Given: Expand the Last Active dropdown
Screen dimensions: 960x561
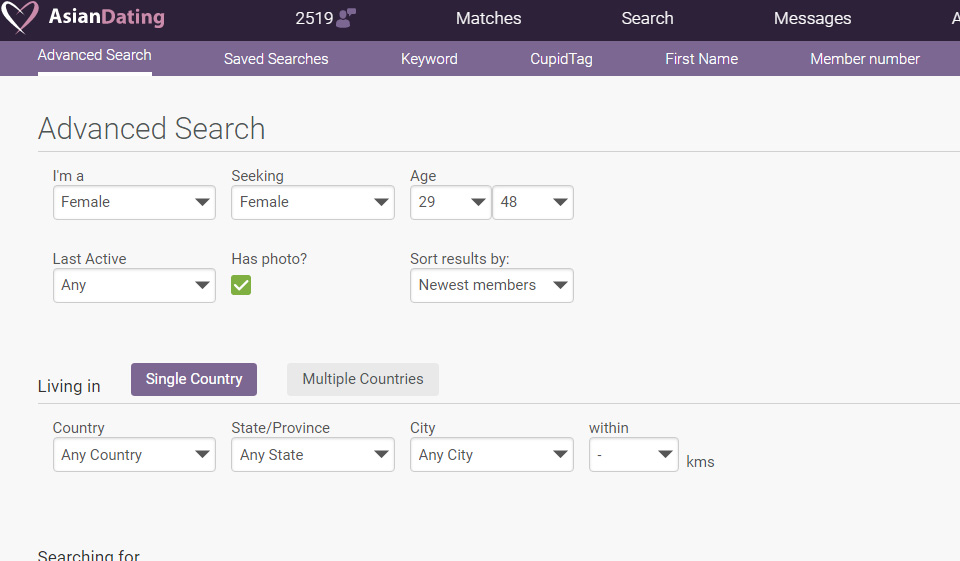Looking at the screenshot, I should tap(134, 285).
